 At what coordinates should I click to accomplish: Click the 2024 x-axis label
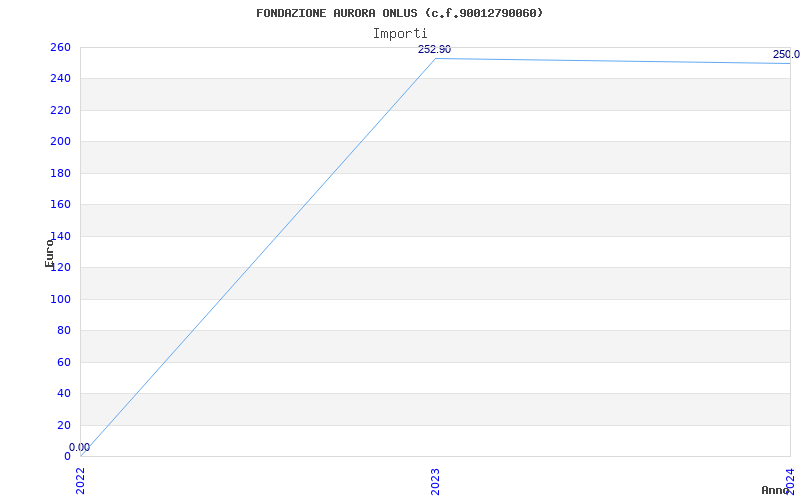click(x=790, y=481)
